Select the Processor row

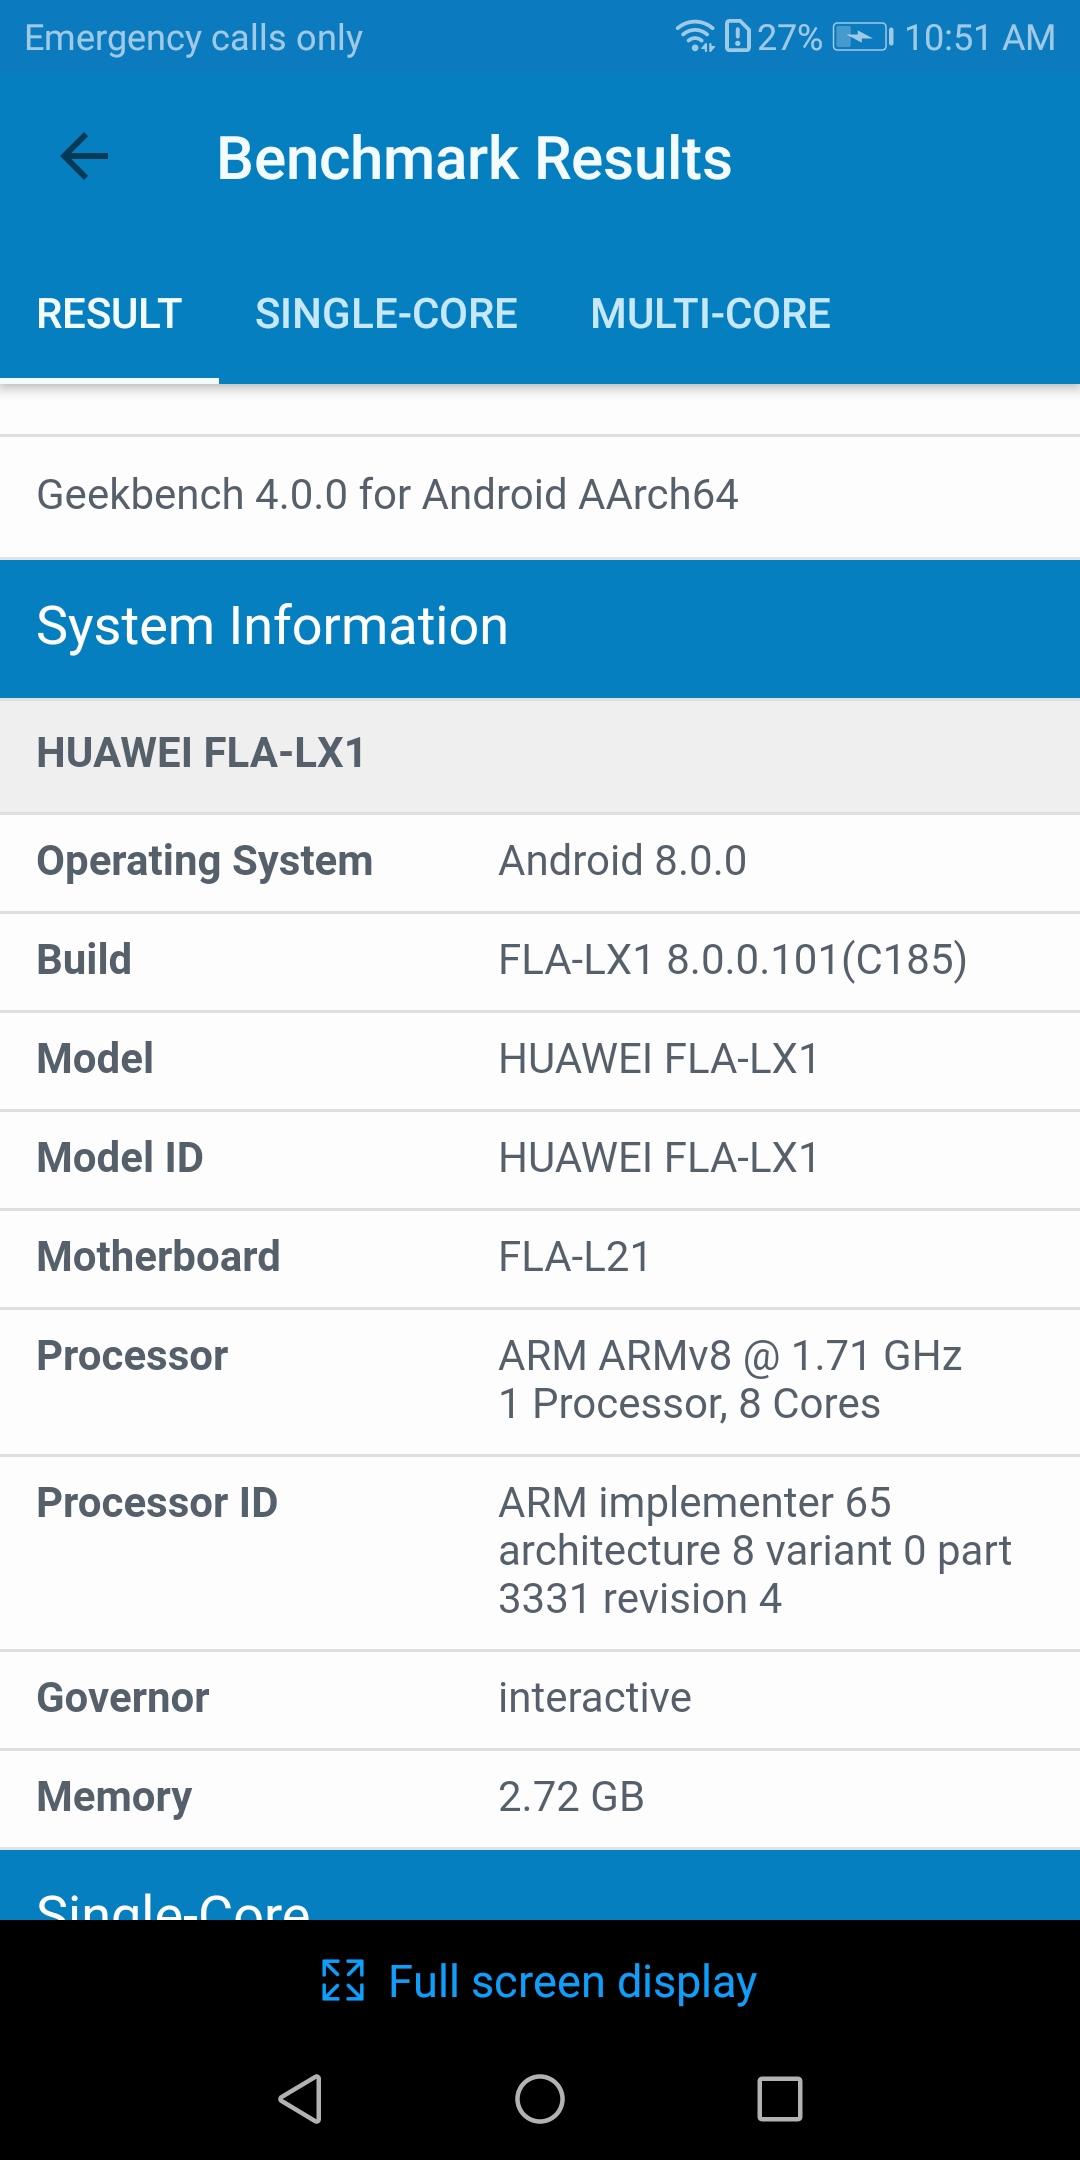[x=540, y=1380]
